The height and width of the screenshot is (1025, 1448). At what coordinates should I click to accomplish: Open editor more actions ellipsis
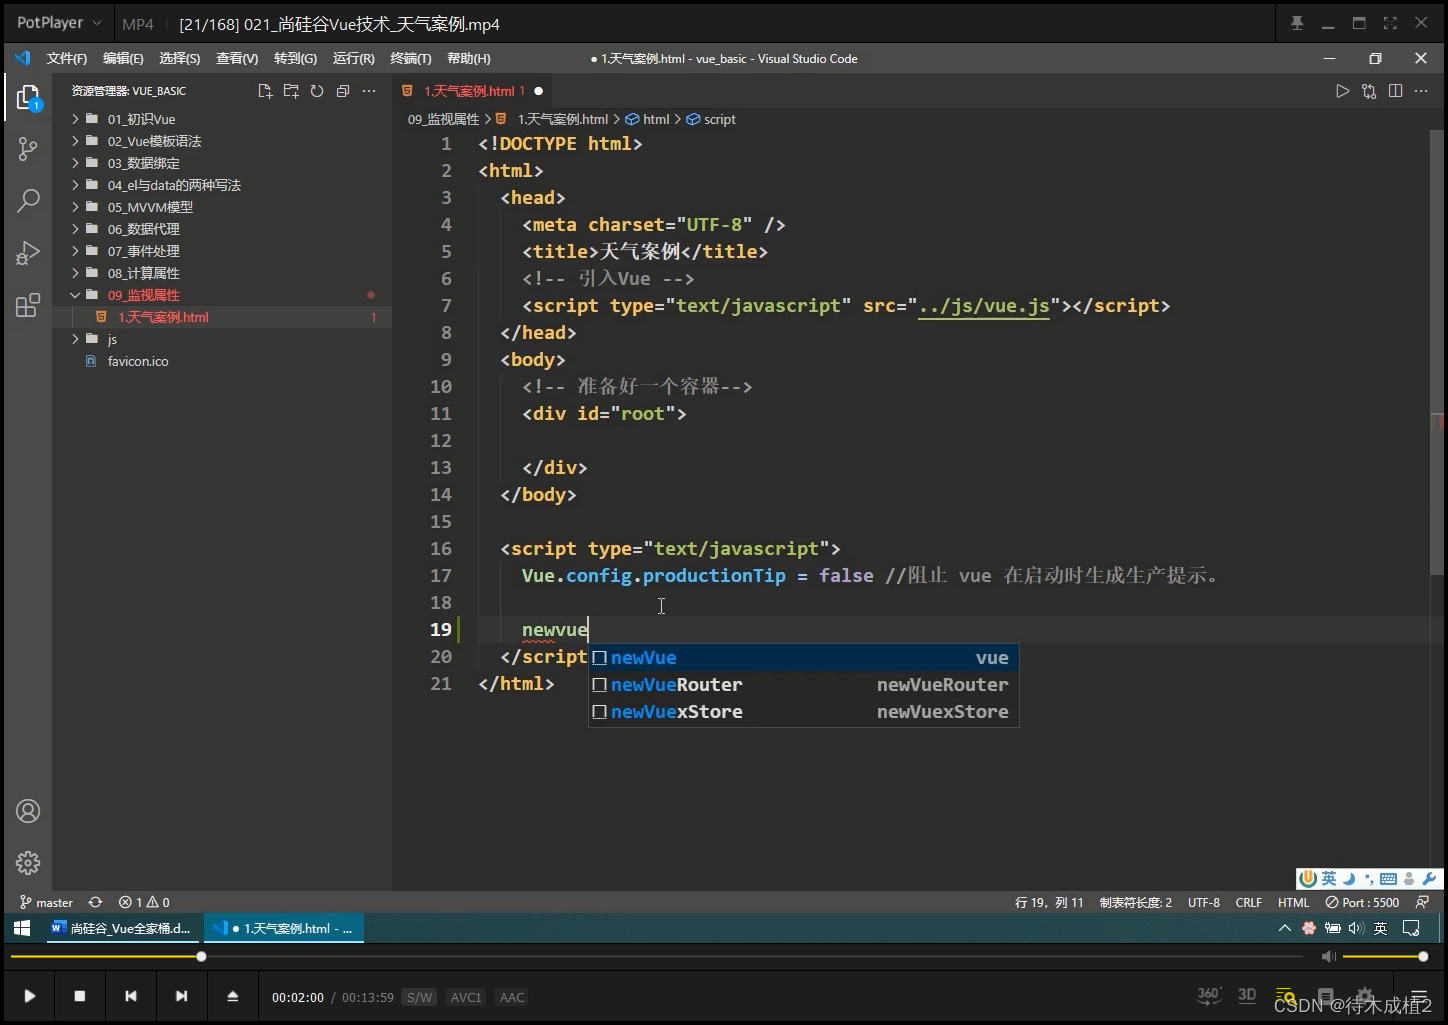1421,91
